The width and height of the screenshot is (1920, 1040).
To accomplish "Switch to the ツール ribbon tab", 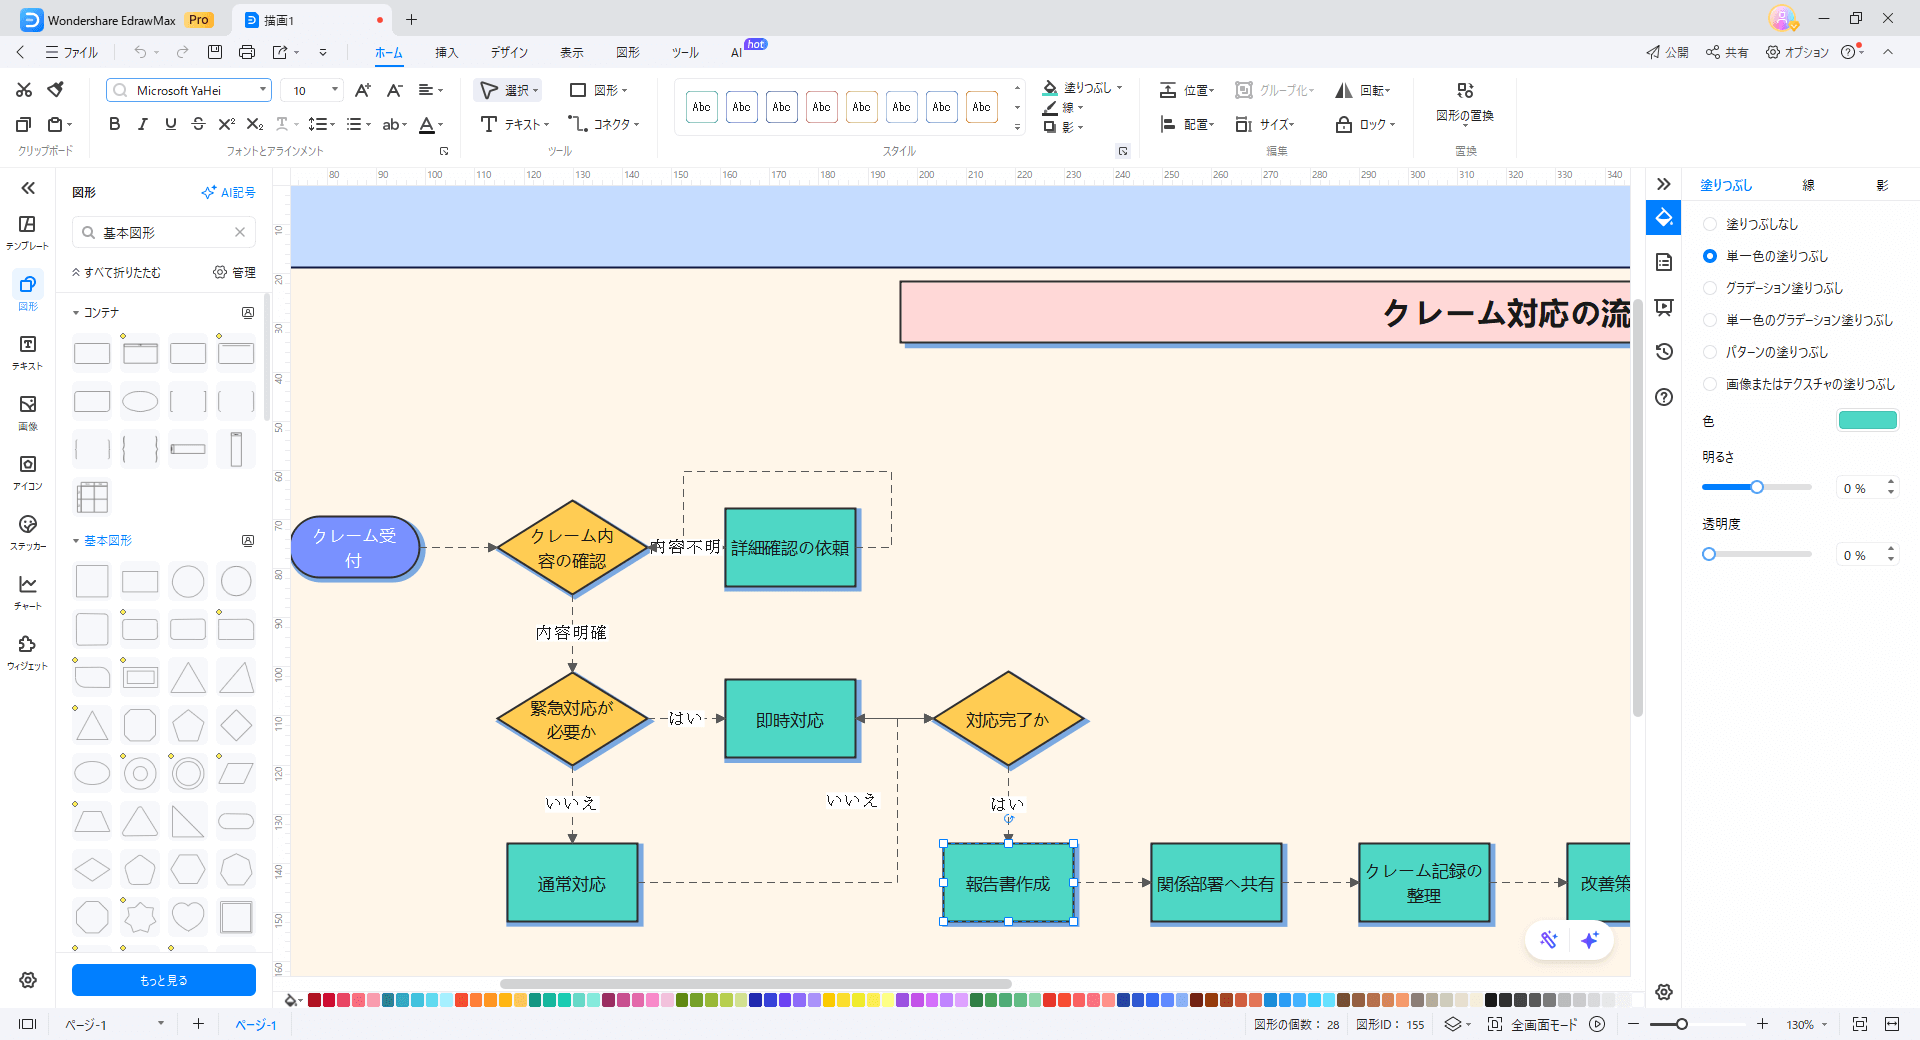I will click(685, 52).
